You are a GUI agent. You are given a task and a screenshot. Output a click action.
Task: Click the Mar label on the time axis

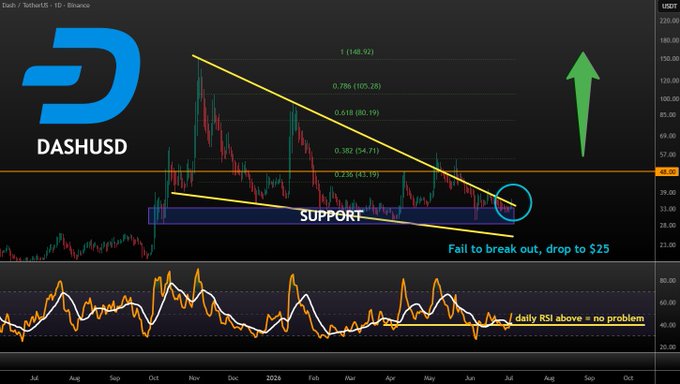pyautogui.click(x=350, y=378)
